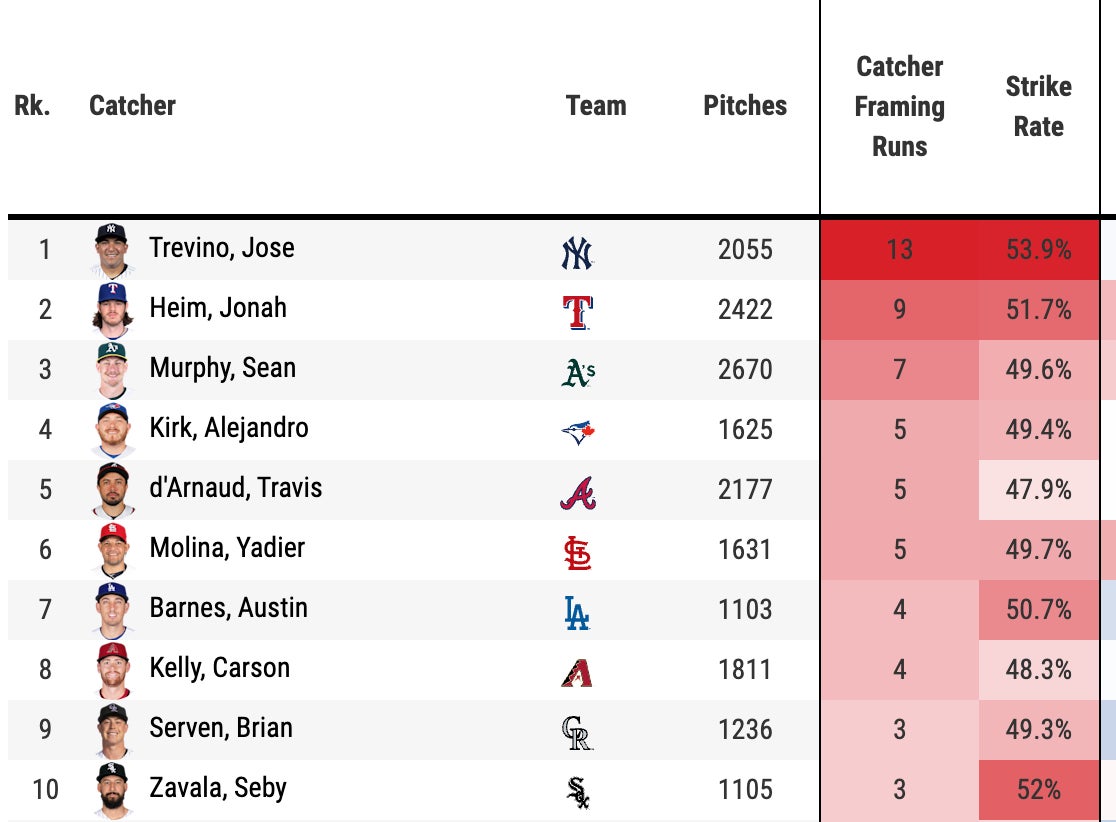Select Yadier Molina's name link
Image resolution: width=1116 pixels, height=822 pixels.
tap(227, 548)
